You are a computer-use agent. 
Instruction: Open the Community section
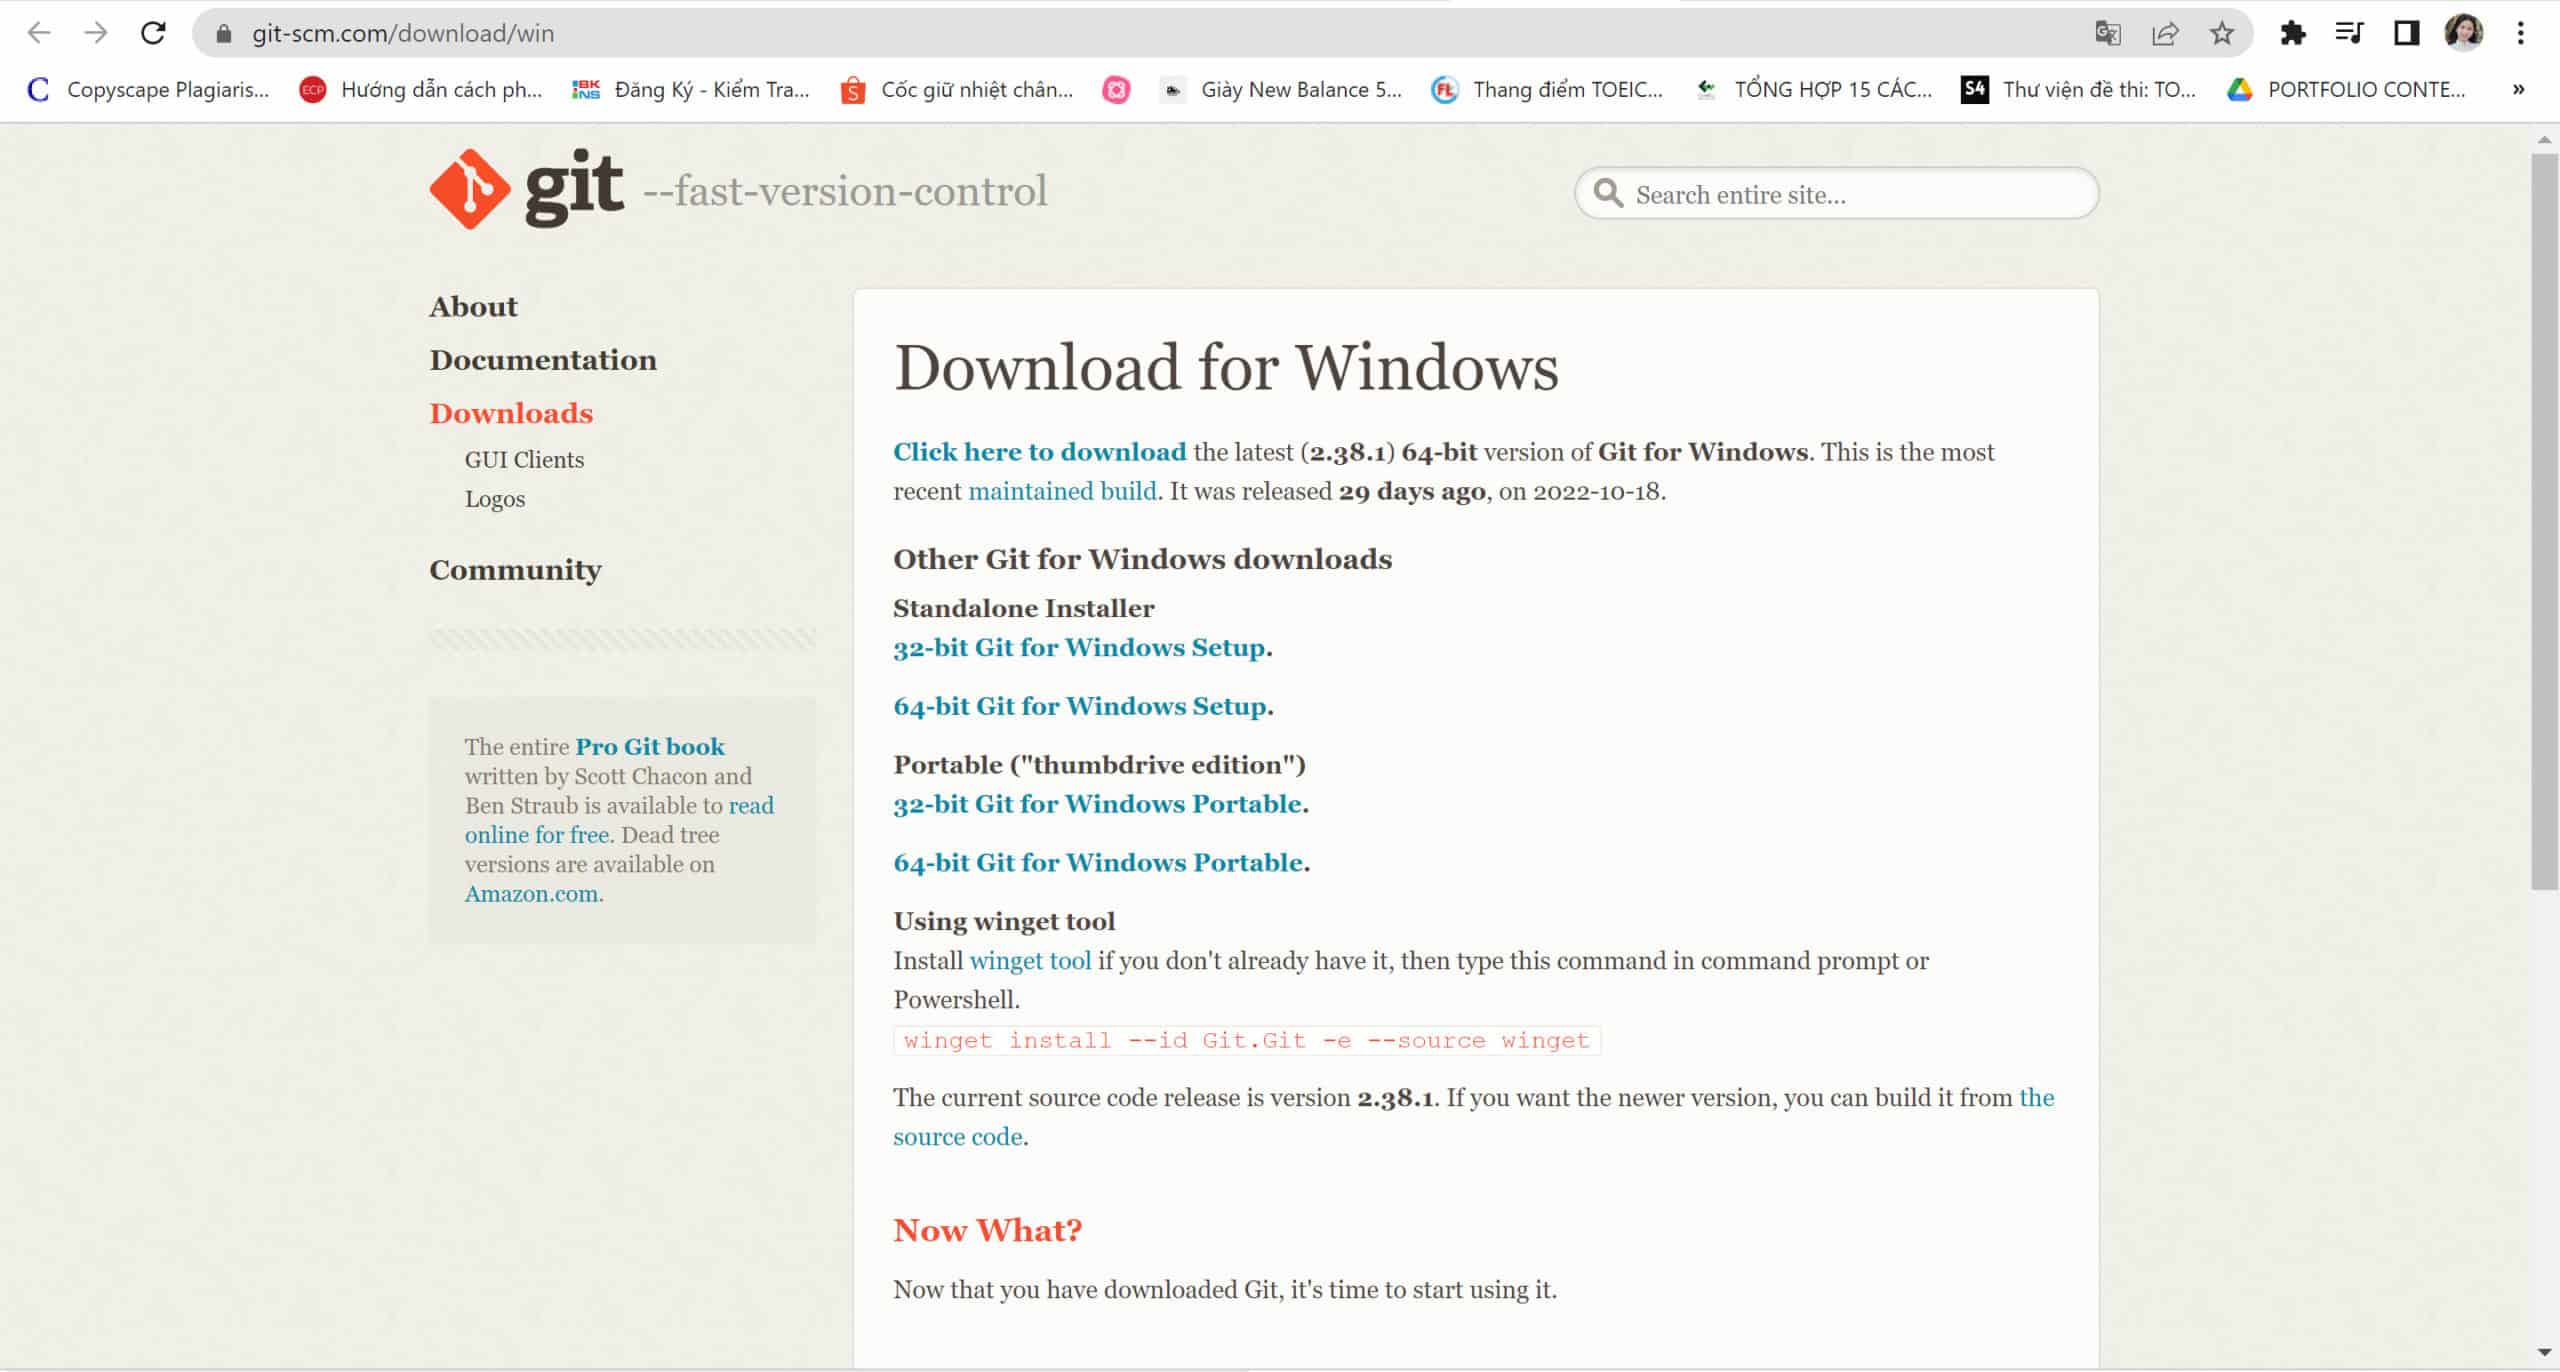coord(515,570)
